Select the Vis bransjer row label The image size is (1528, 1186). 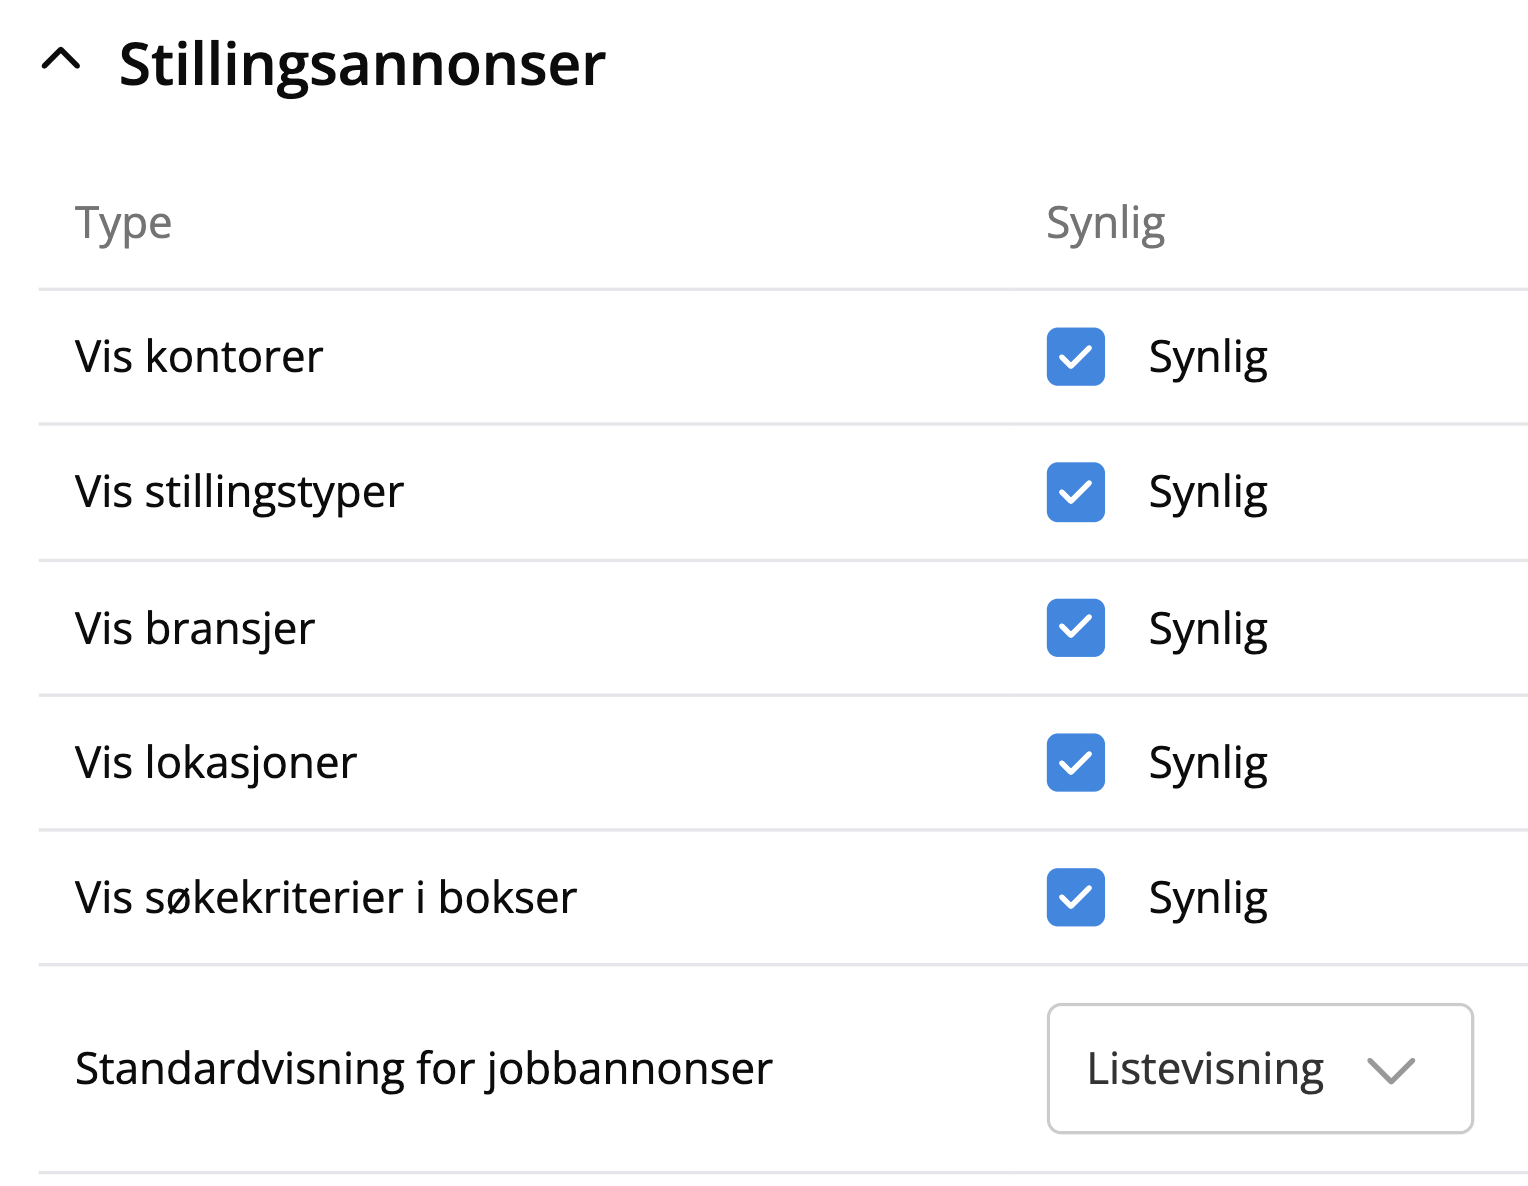pyautogui.click(x=195, y=629)
